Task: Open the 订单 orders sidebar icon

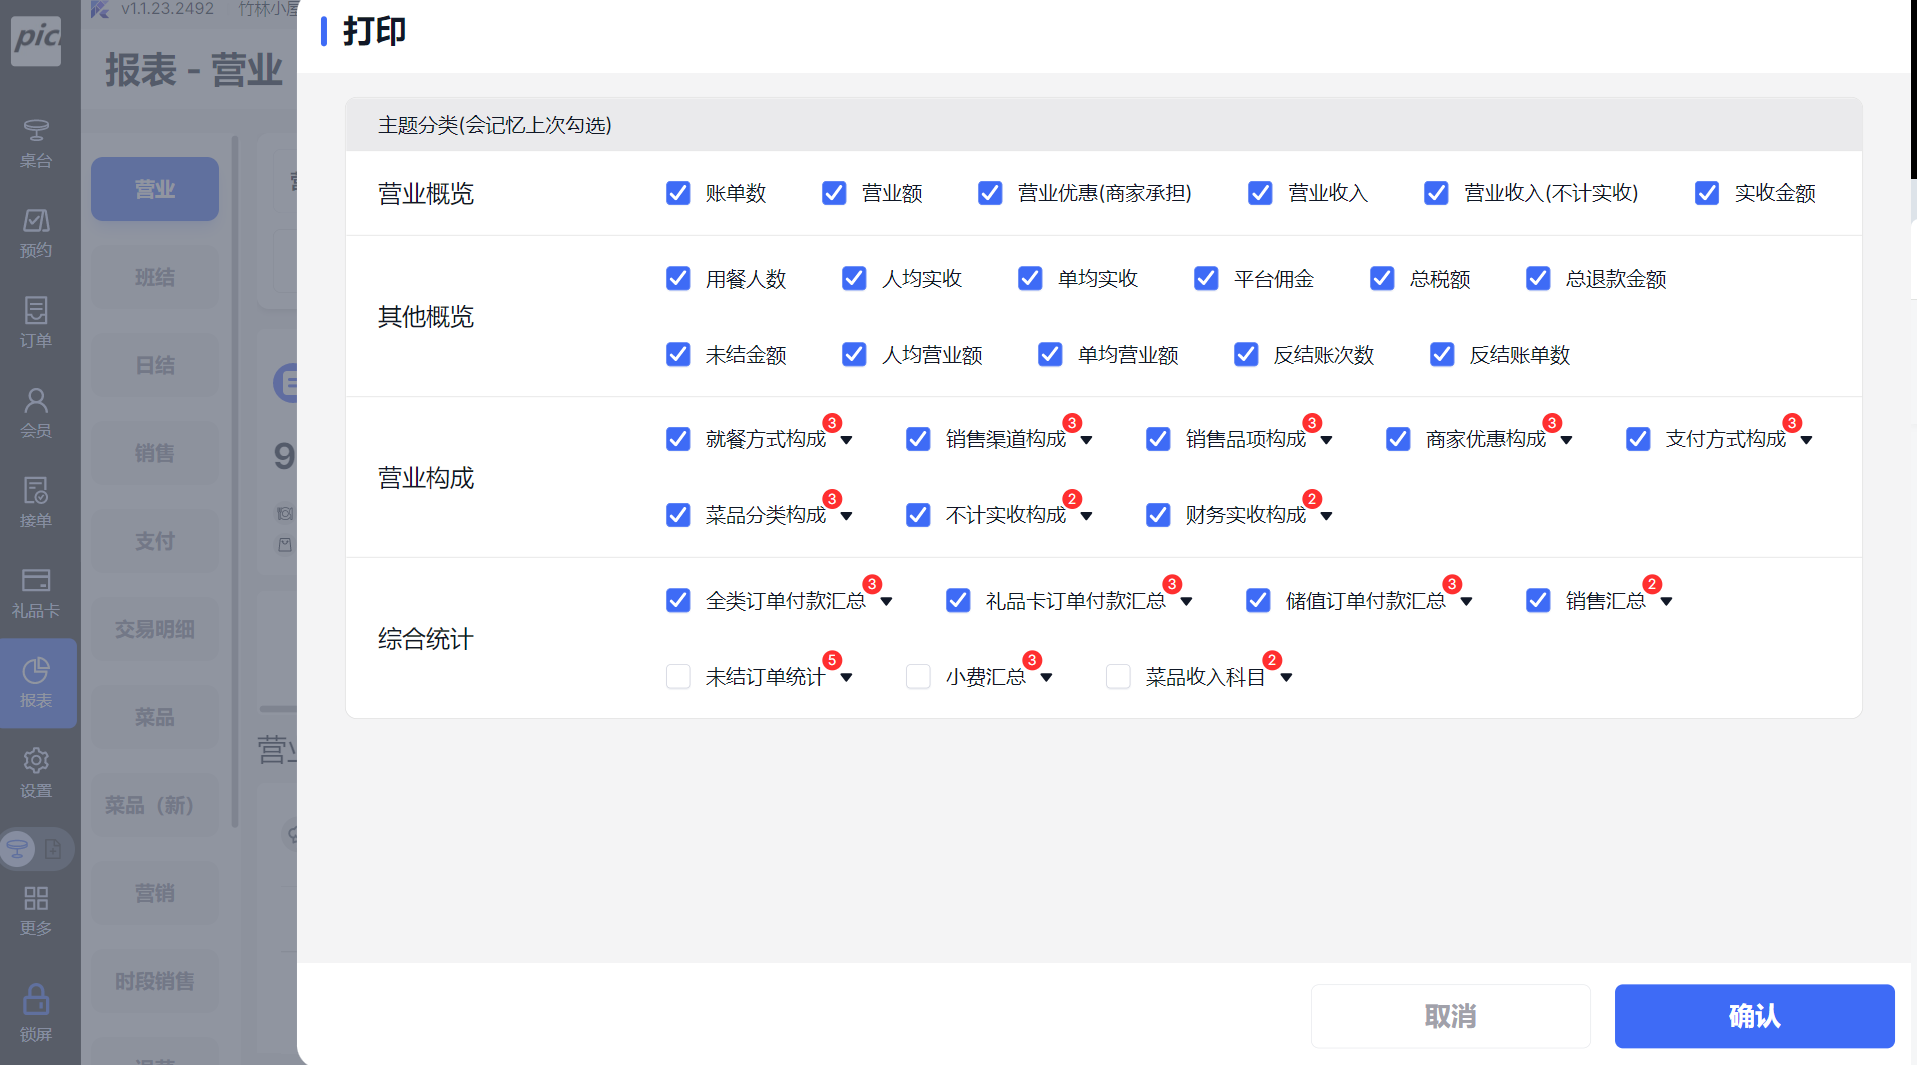Action: (x=36, y=323)
